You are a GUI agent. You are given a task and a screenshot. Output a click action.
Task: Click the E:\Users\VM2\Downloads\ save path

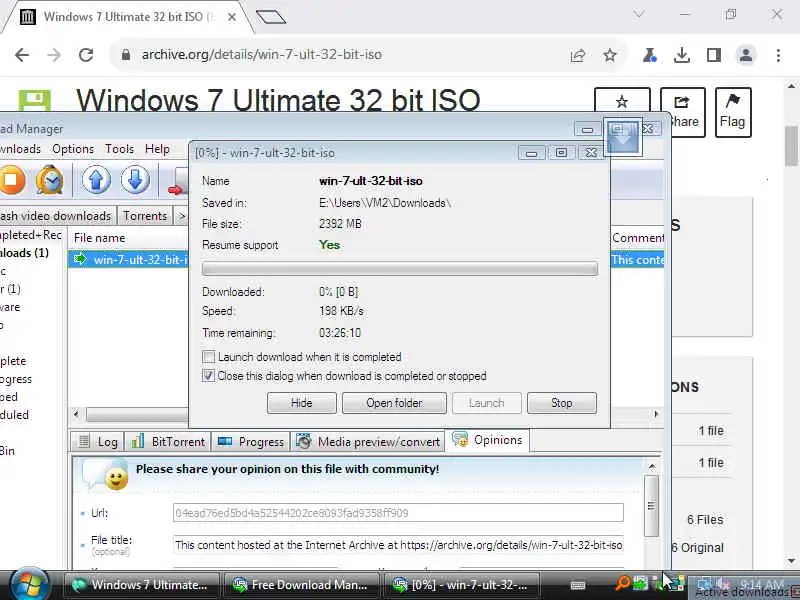[x=385, y=203]
